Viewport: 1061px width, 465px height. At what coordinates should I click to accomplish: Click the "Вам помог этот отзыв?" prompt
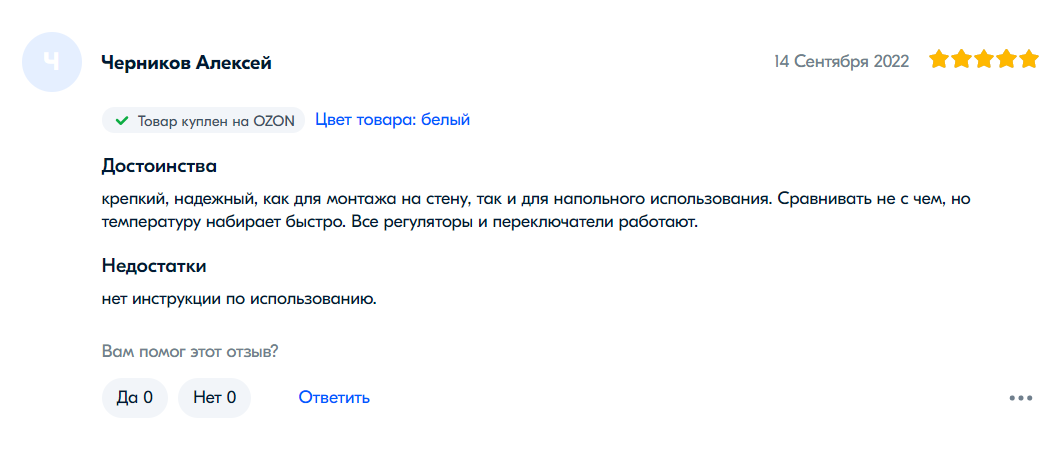click(x=190, y=352)
